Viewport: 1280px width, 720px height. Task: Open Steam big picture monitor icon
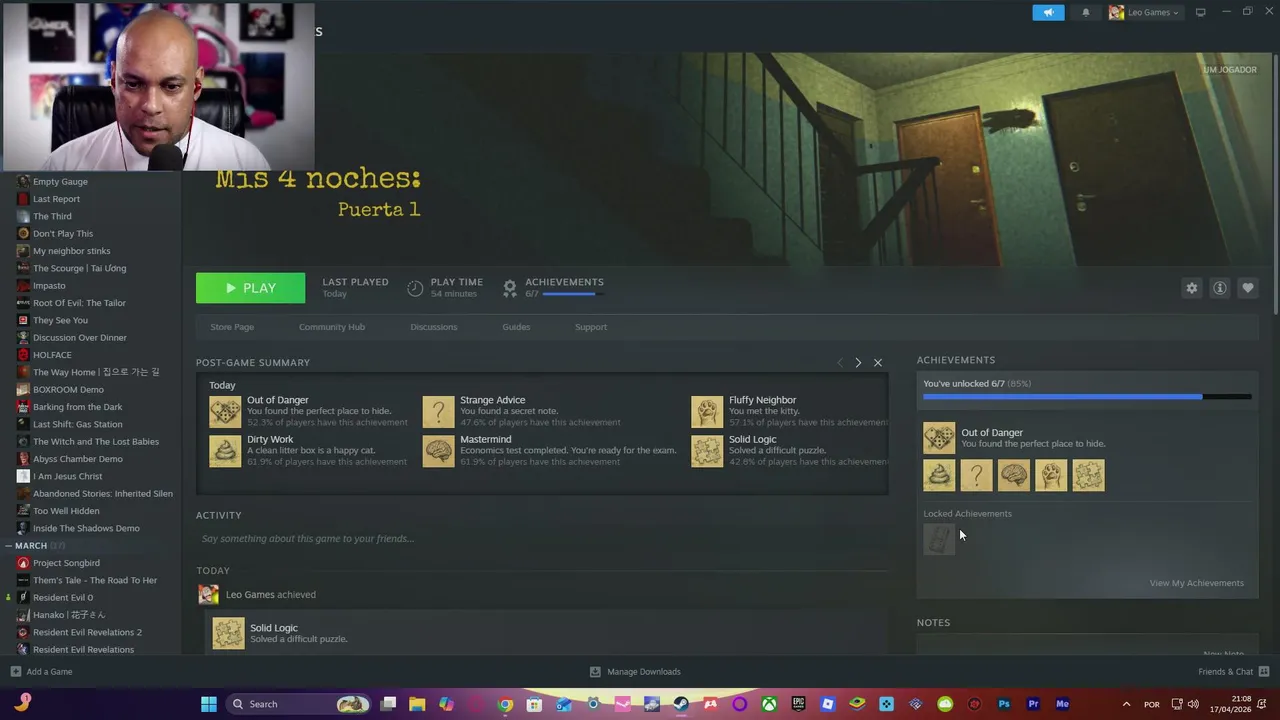(x=1200, y=12)
